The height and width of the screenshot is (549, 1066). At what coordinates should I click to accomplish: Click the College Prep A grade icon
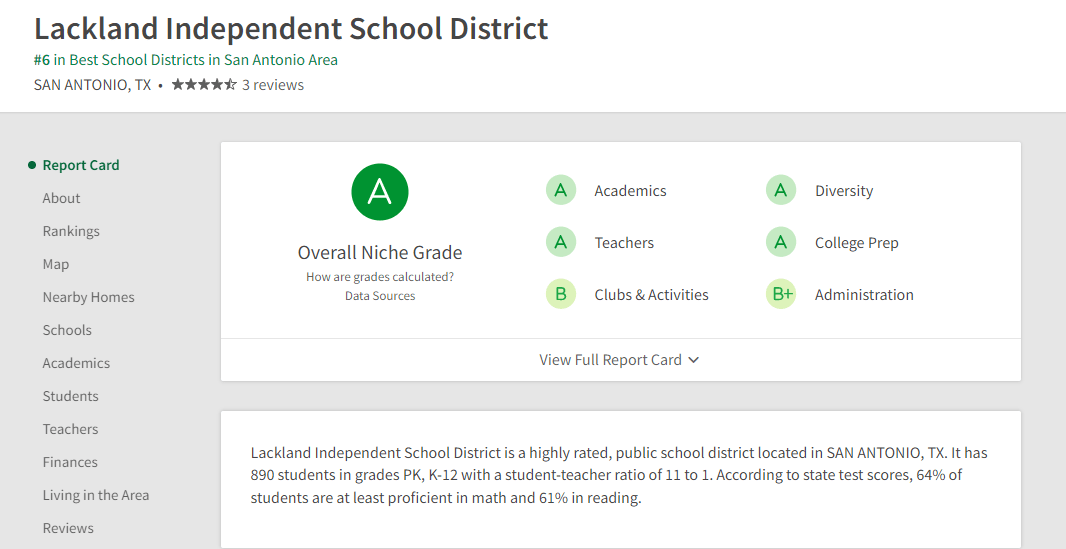point(781,242)
